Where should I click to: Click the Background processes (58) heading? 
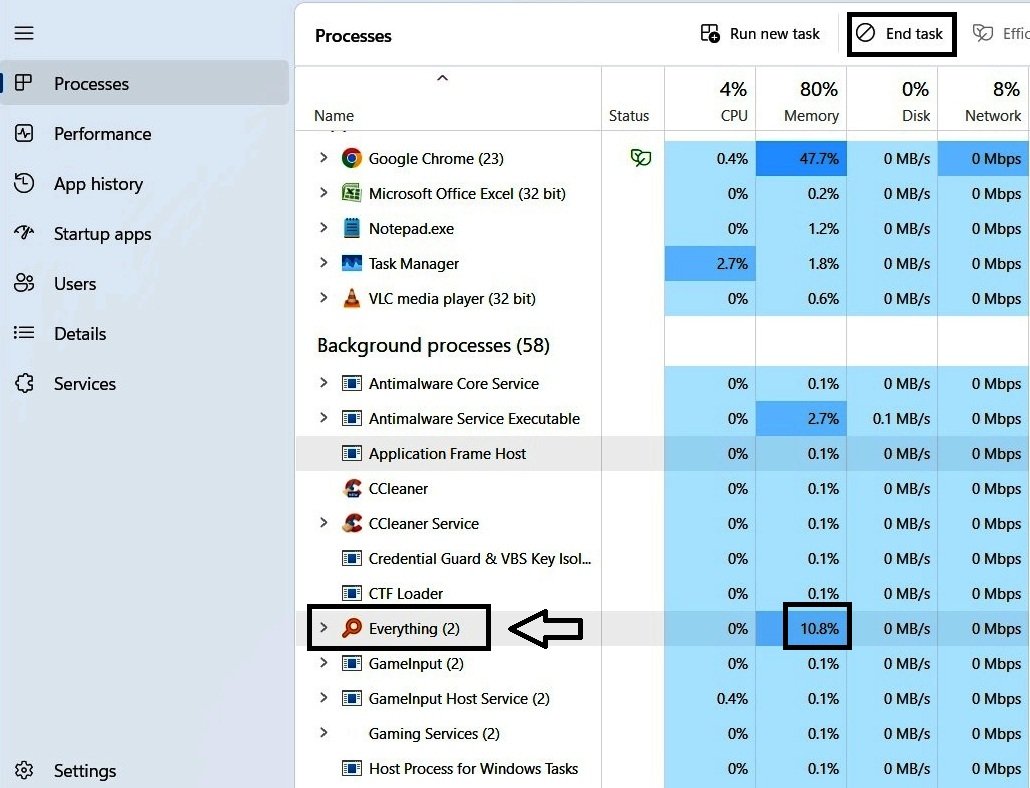point(434,345)
